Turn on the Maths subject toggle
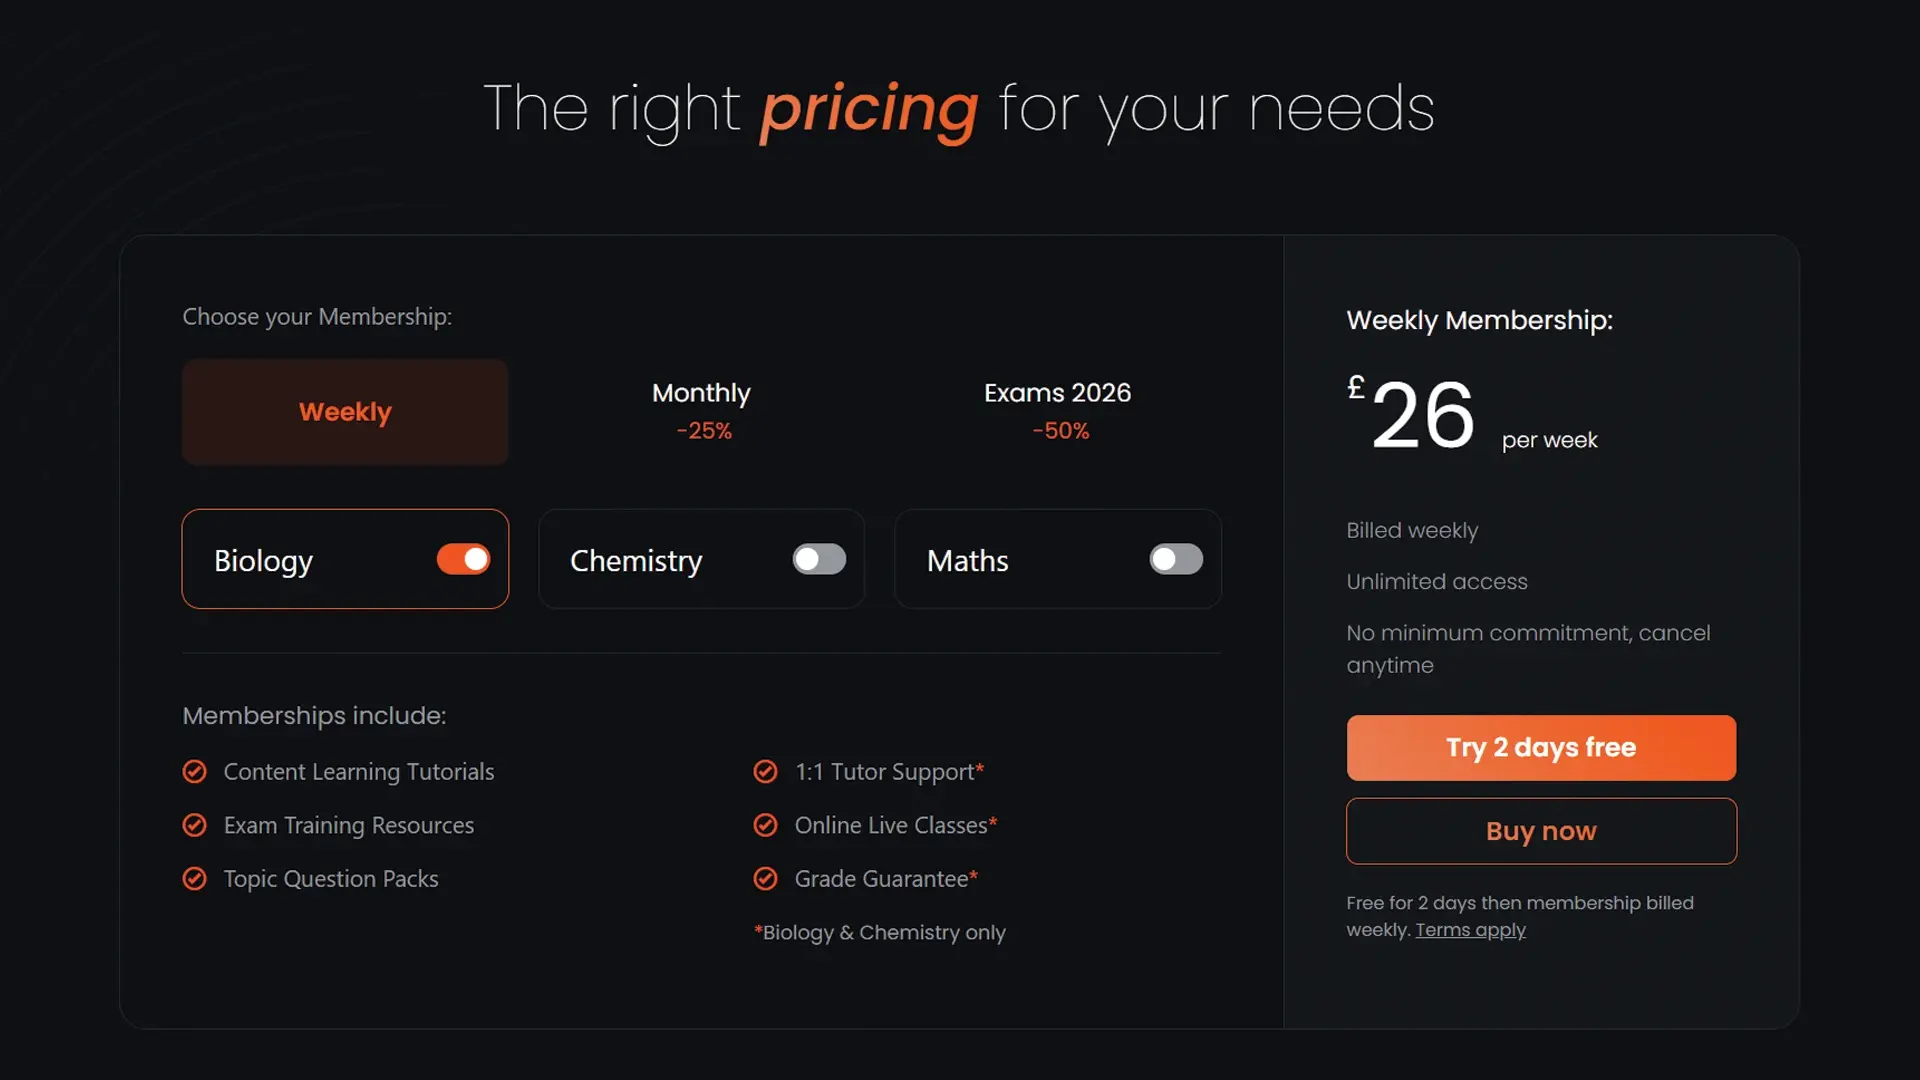The width and height of the screenshot is (1920, 1080). [1176, 559]
